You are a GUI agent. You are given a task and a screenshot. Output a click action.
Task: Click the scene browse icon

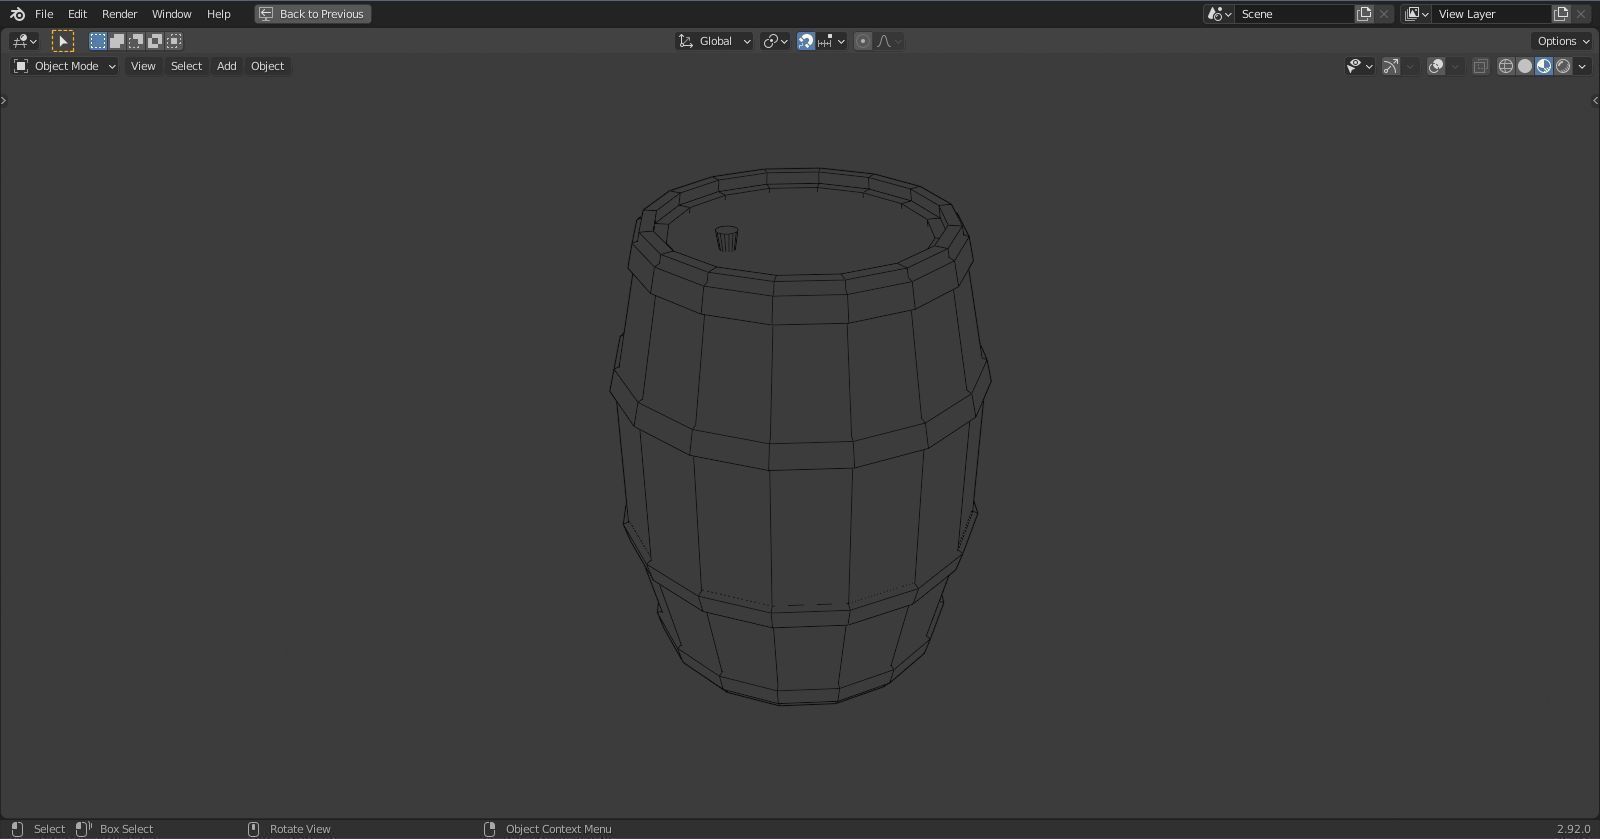coord(1219,14)
